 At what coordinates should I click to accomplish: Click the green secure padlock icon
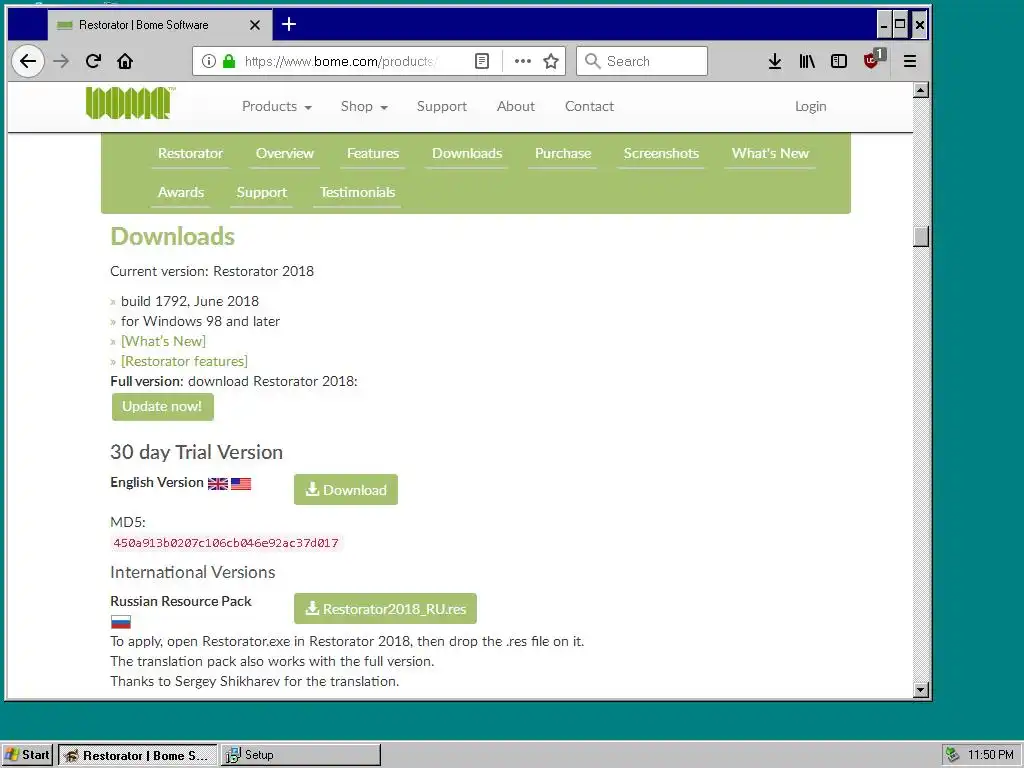pyautogui.click(x=229, y=61)
